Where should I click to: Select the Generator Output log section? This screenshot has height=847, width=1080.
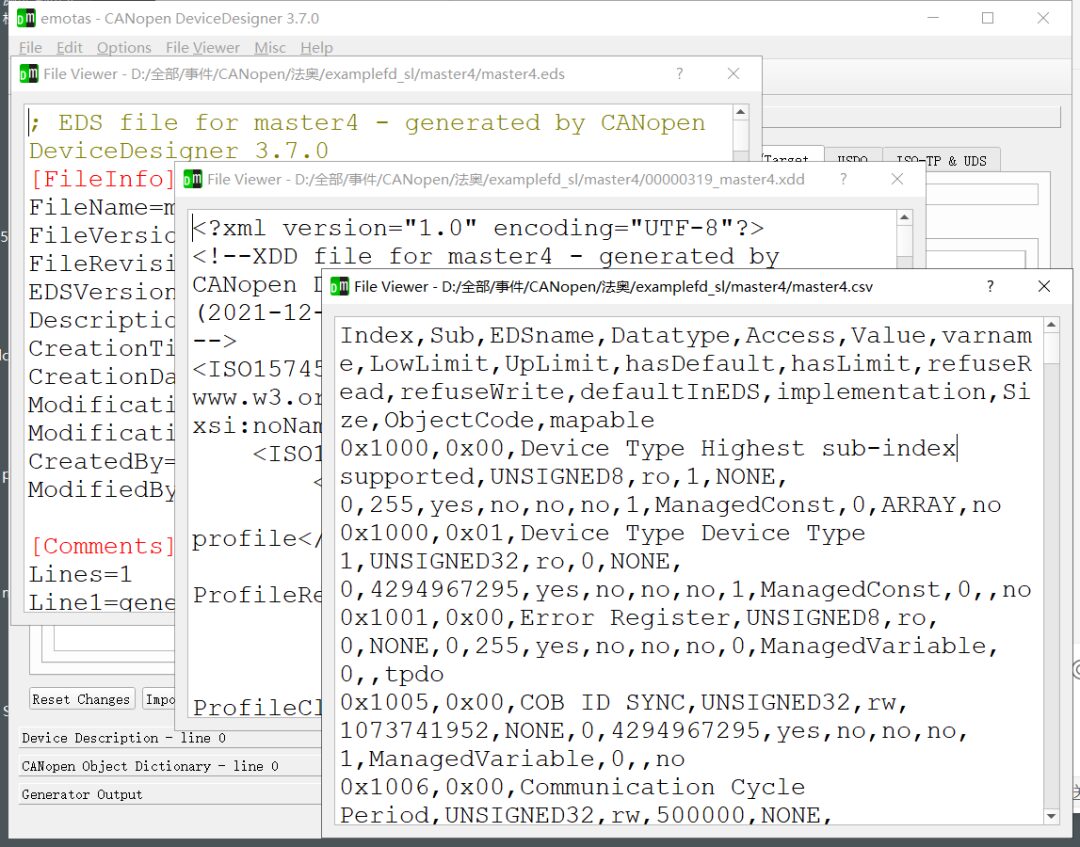pos(170,794)
